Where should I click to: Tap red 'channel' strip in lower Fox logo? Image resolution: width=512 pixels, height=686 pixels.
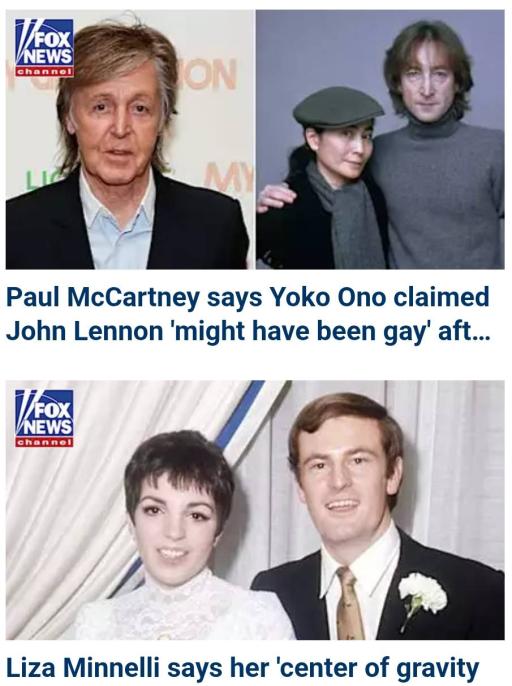pyautogui.click(x=44, y=442)
